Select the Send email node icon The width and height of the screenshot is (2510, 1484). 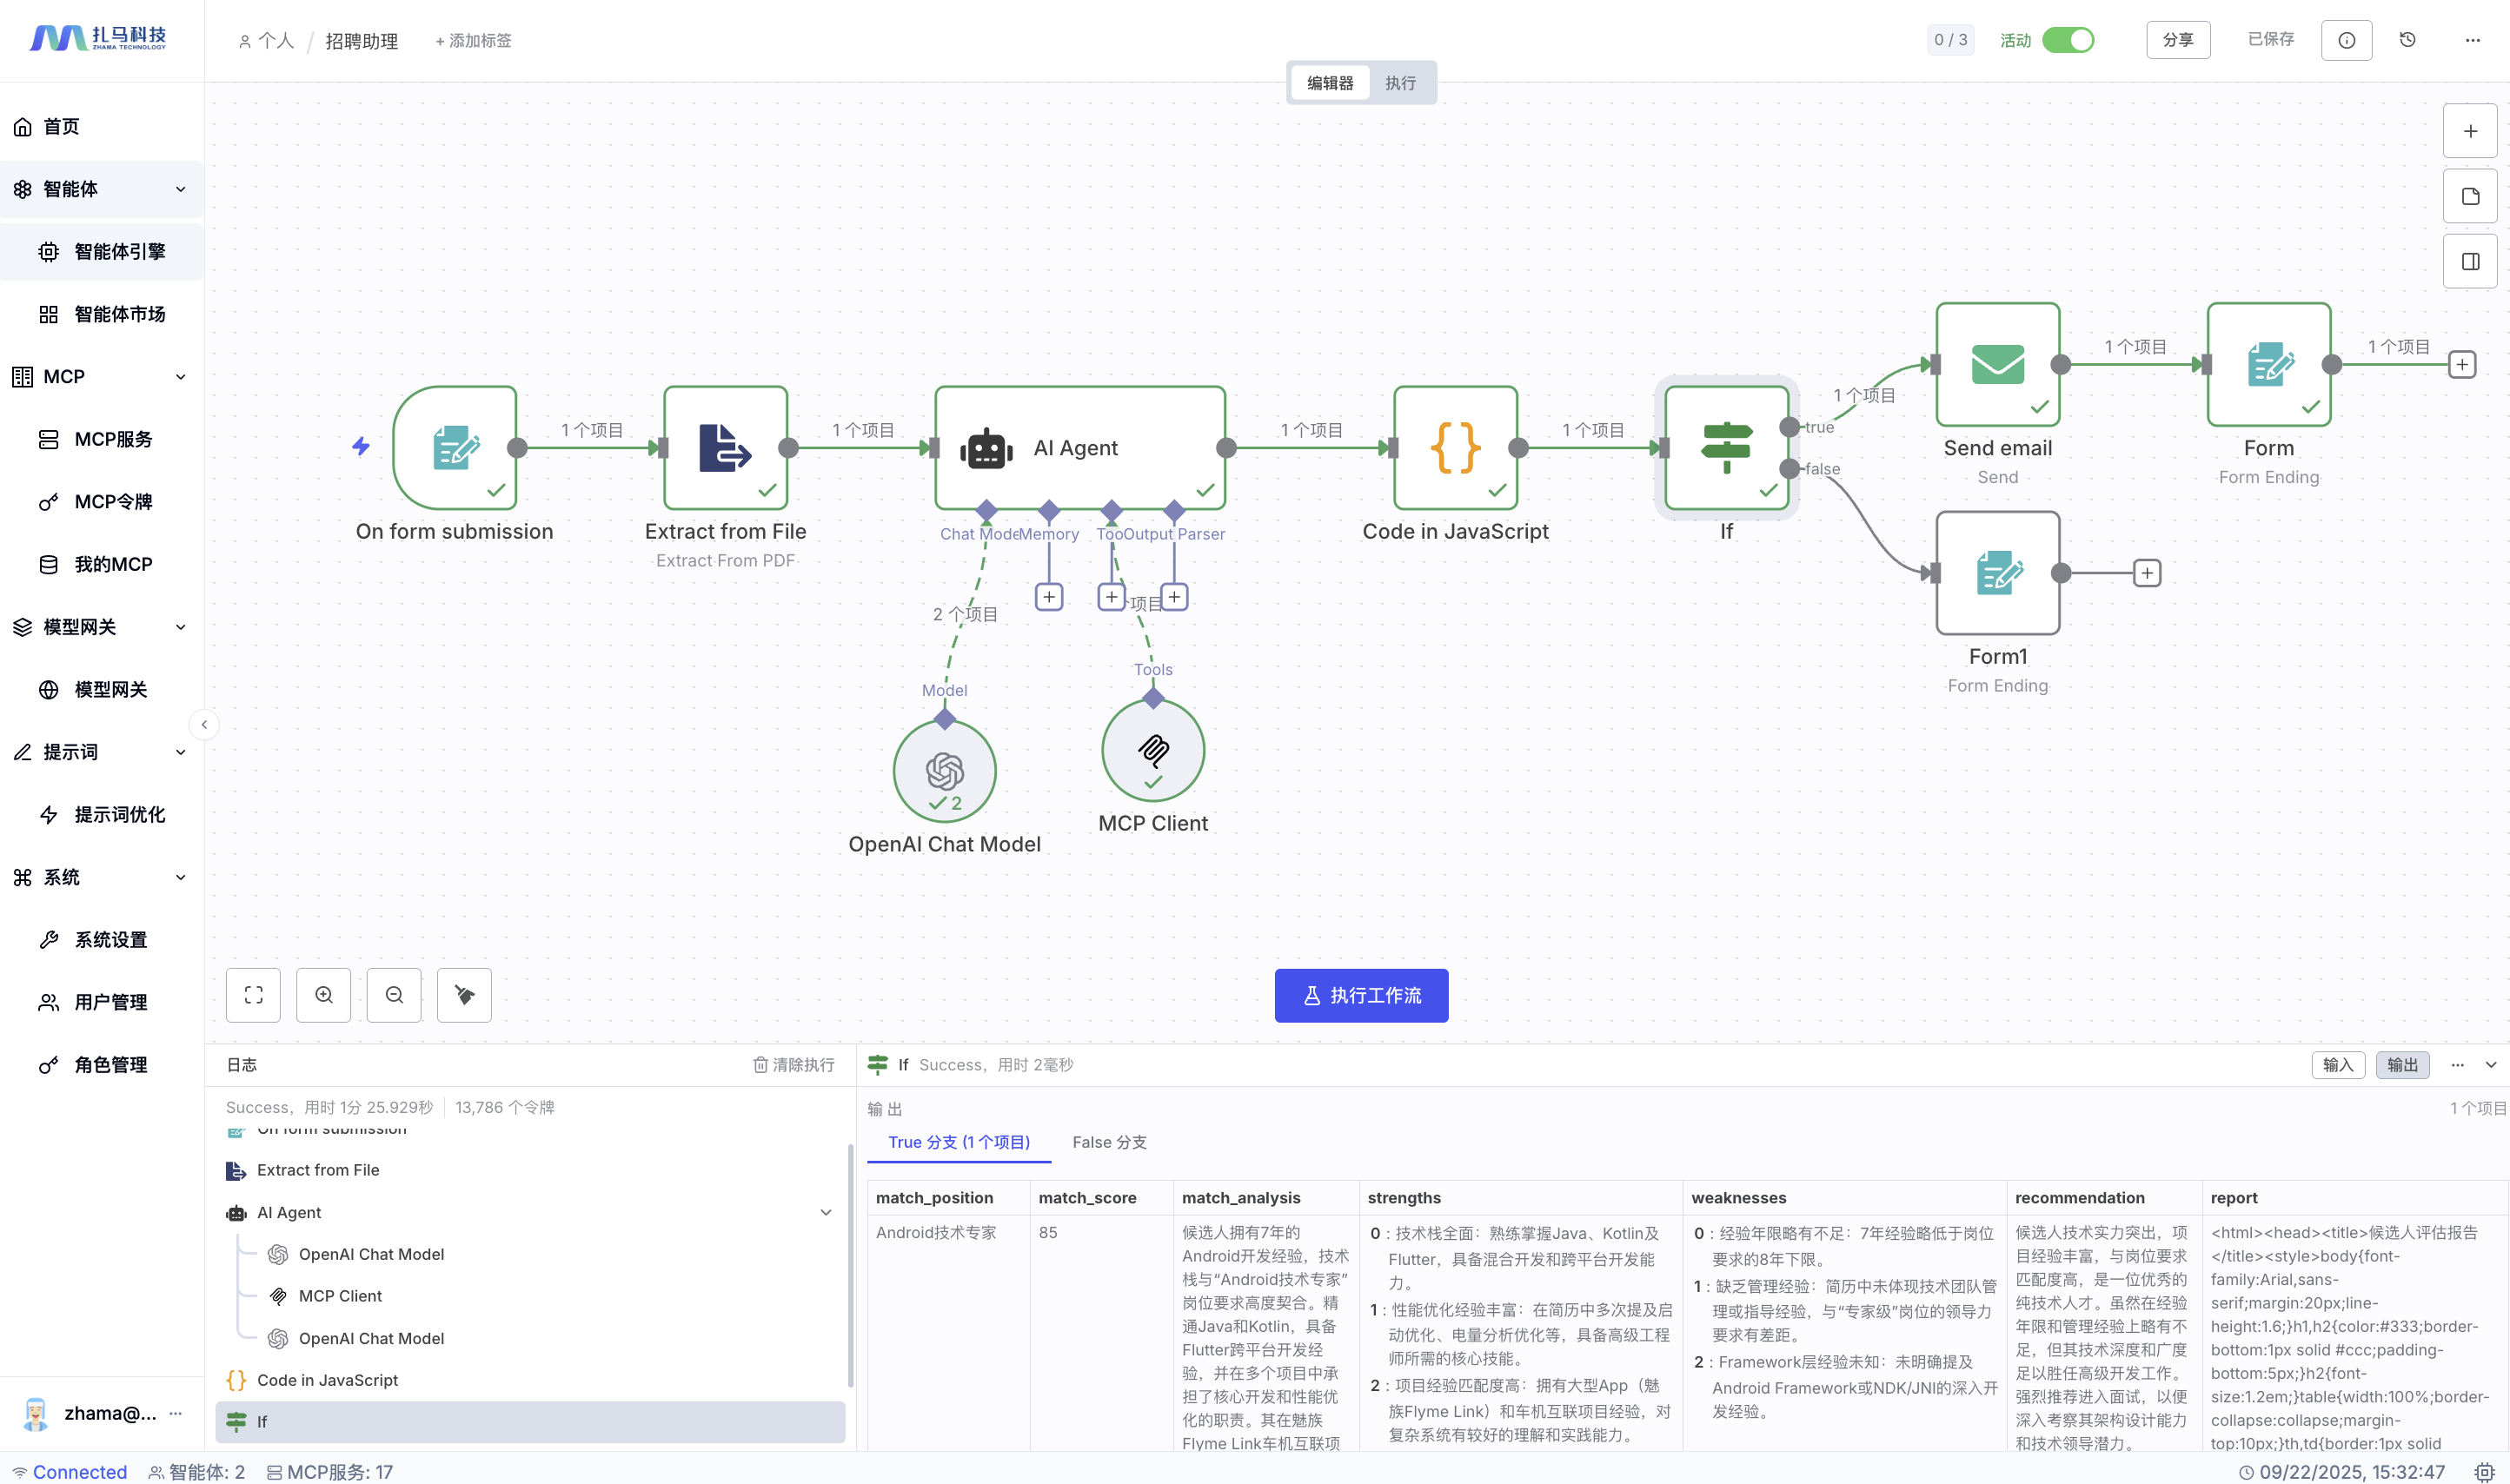1997,365
